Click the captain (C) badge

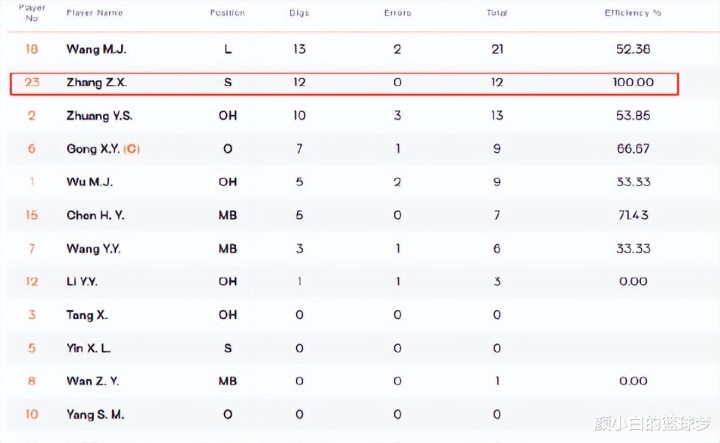pos(133,149)
